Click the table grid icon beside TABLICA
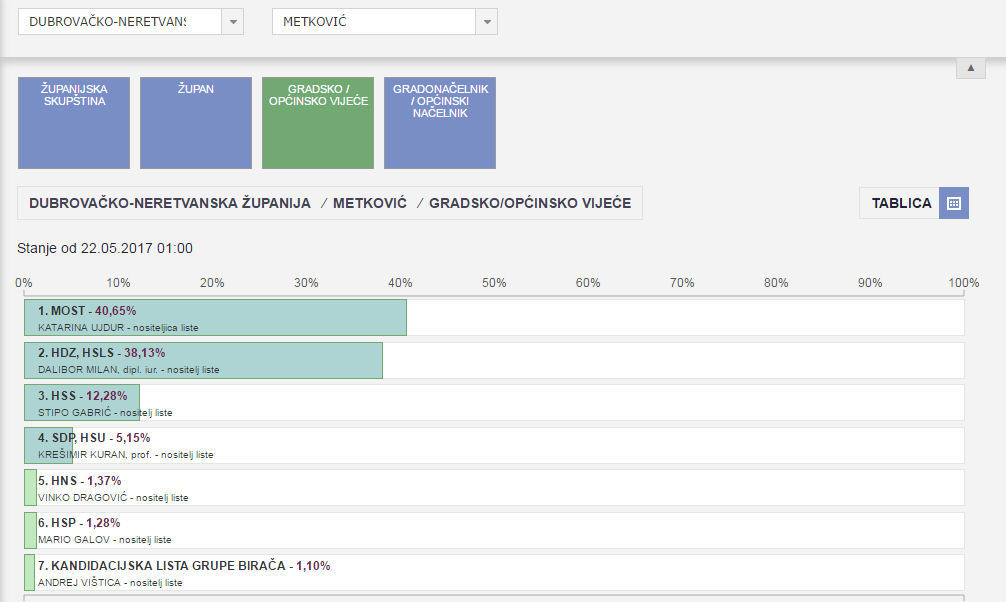 point(953,203)
